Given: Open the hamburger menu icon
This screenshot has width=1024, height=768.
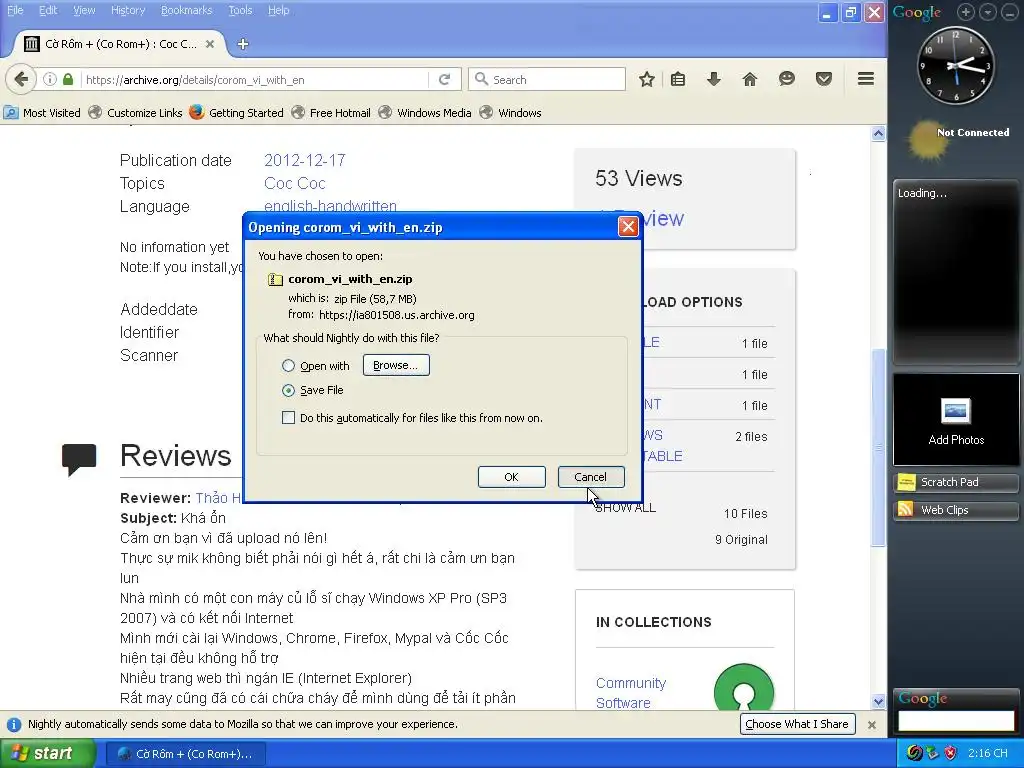Looking at the screenshot, I should click(x=866, y=79).
